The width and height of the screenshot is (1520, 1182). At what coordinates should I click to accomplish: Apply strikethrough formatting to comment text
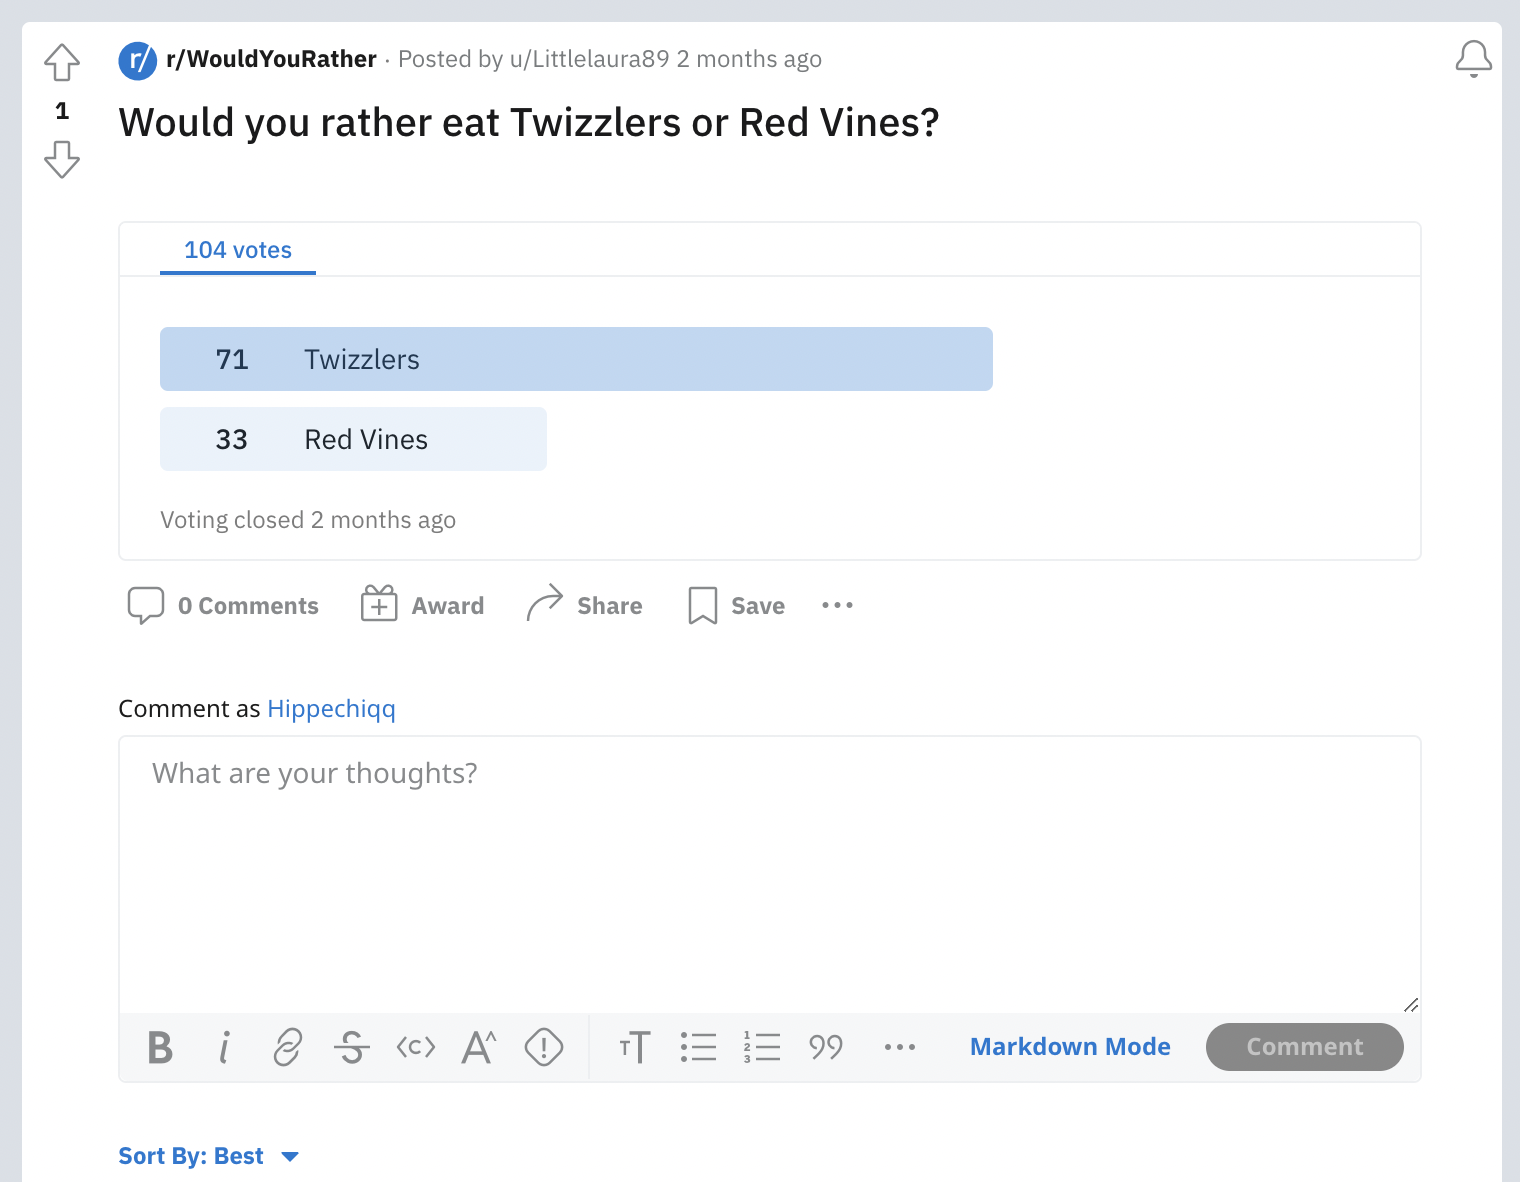click(352, 1047)
